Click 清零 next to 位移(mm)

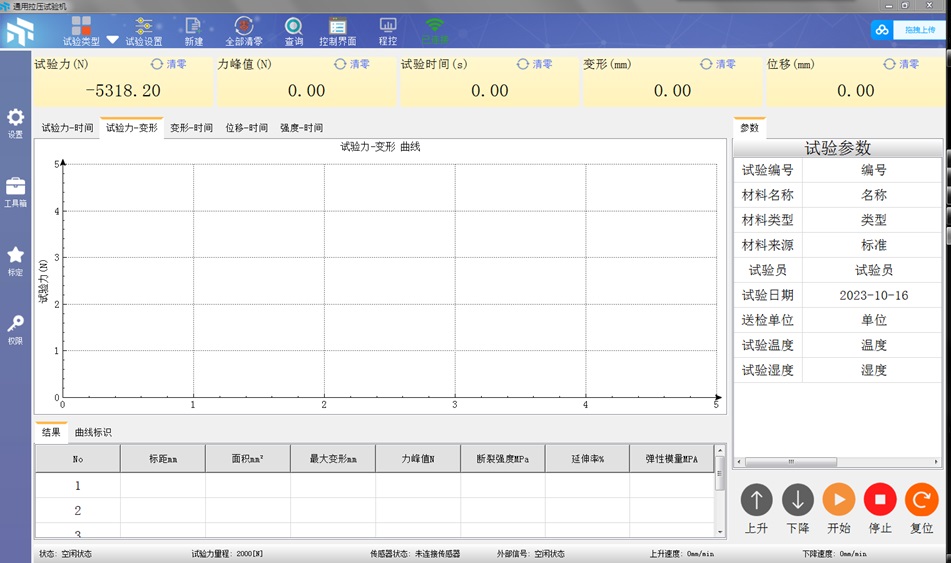[x=901, y=64]
